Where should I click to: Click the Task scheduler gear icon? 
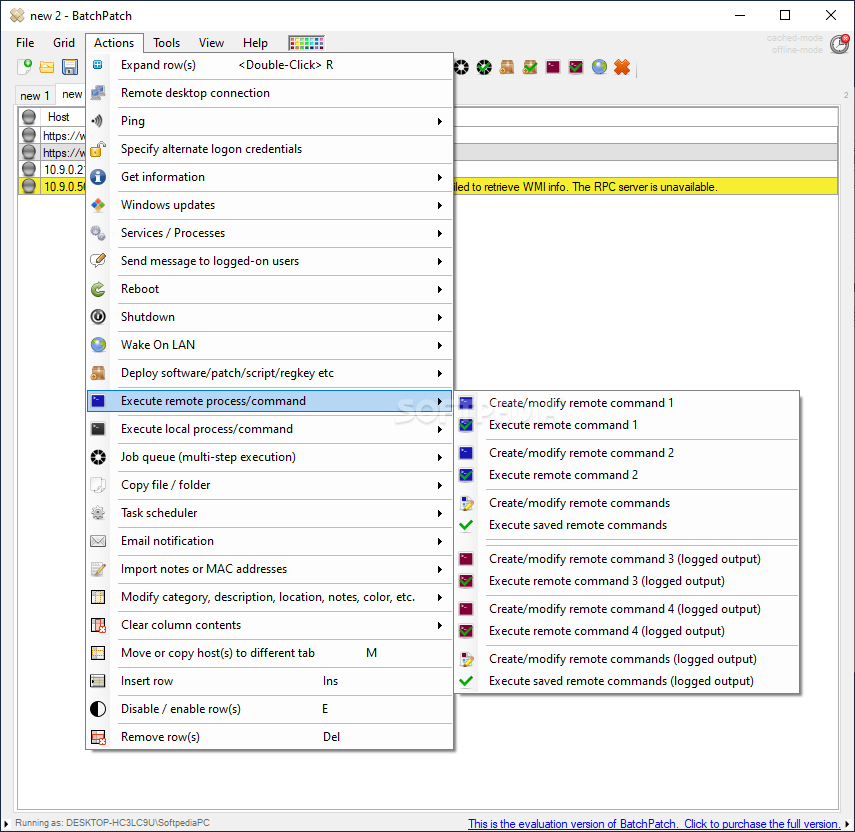pyautogui.click(x=98, y=513)
